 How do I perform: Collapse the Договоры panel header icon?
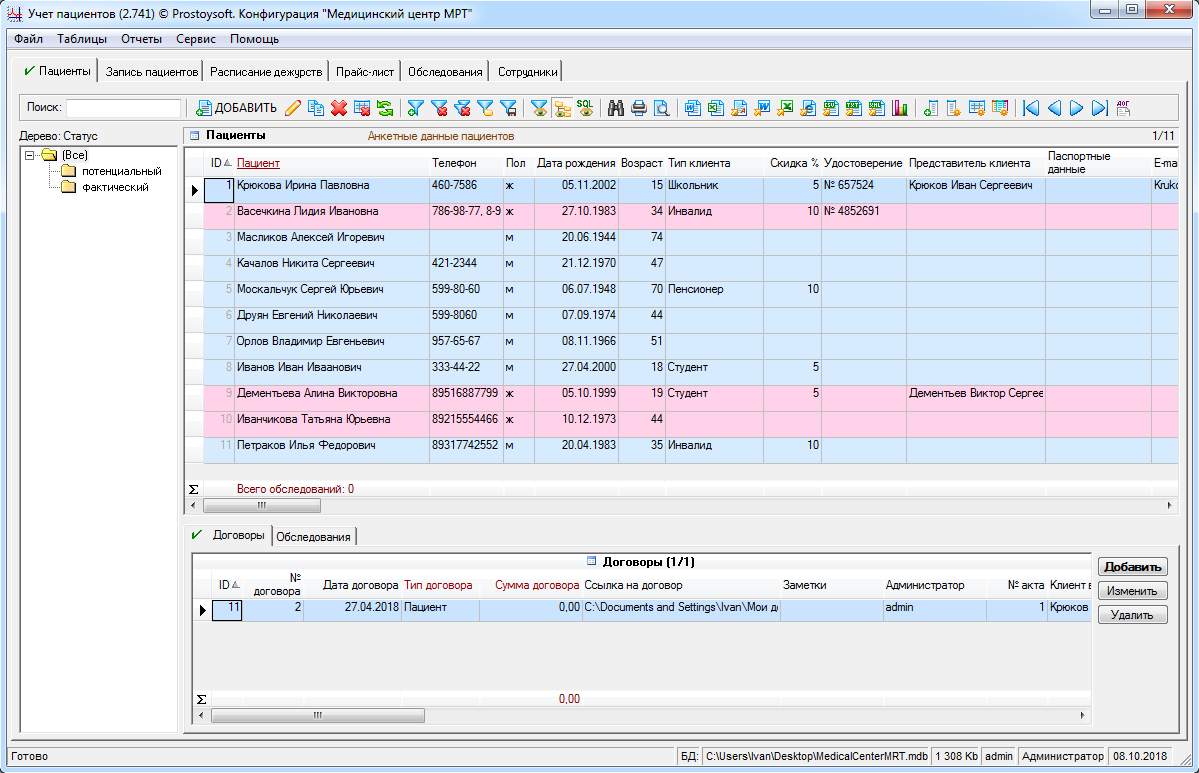[591, 562]
